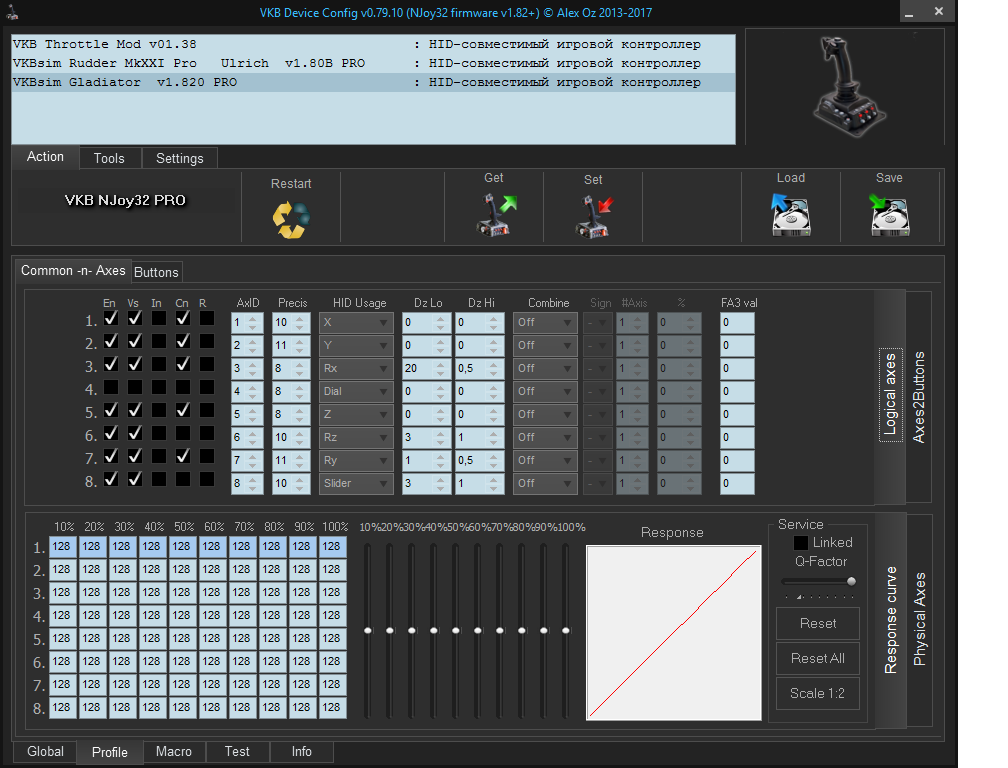Open the Test bottom tab

pos(237,751)
